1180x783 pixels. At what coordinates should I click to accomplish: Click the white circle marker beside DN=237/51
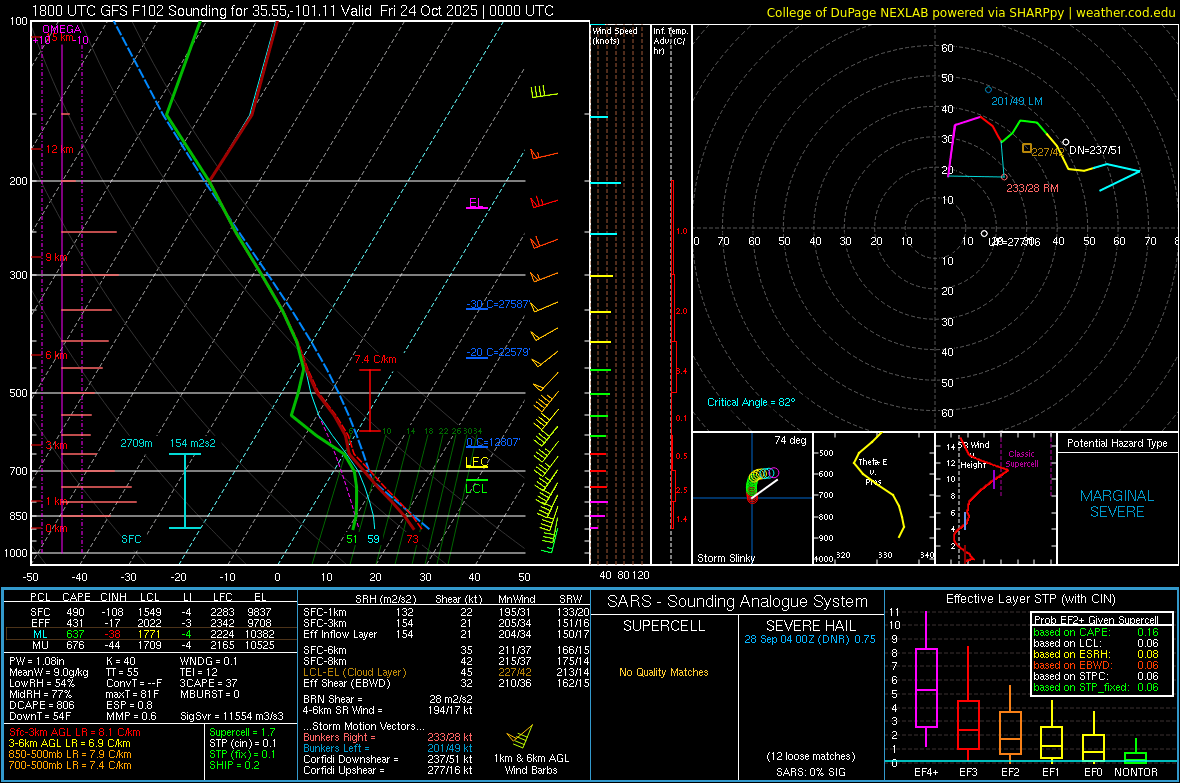(1066, 142)
